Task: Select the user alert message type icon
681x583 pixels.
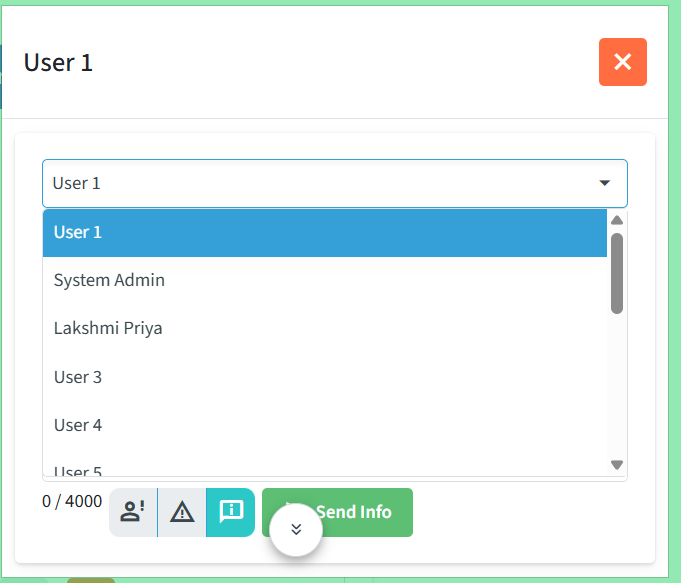Action: click(133, 512)
